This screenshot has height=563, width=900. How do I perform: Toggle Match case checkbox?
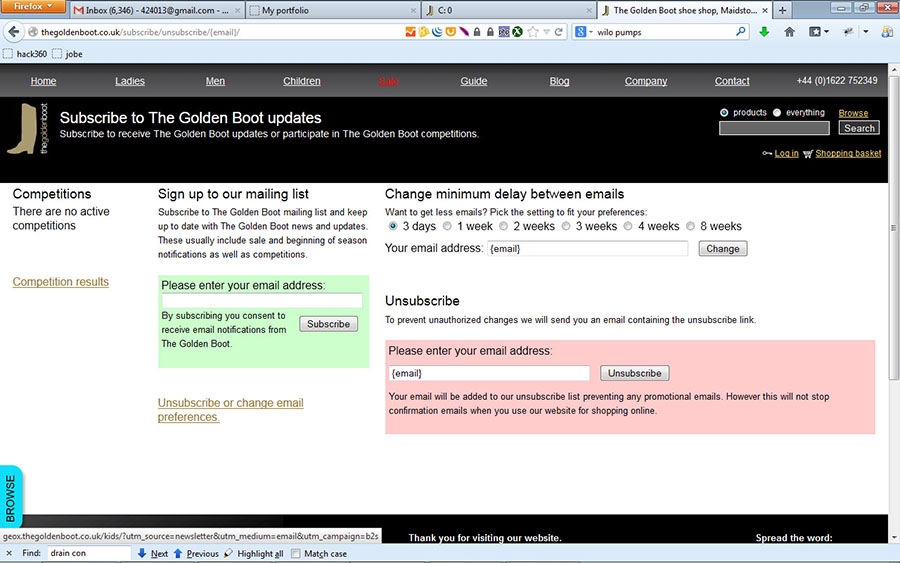pos(296,554)
